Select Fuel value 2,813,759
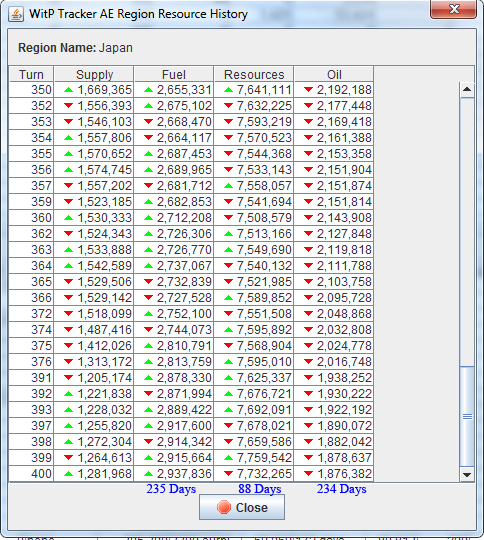The width and height of the screenshot is (484, 540). click(x=174, y=362)
